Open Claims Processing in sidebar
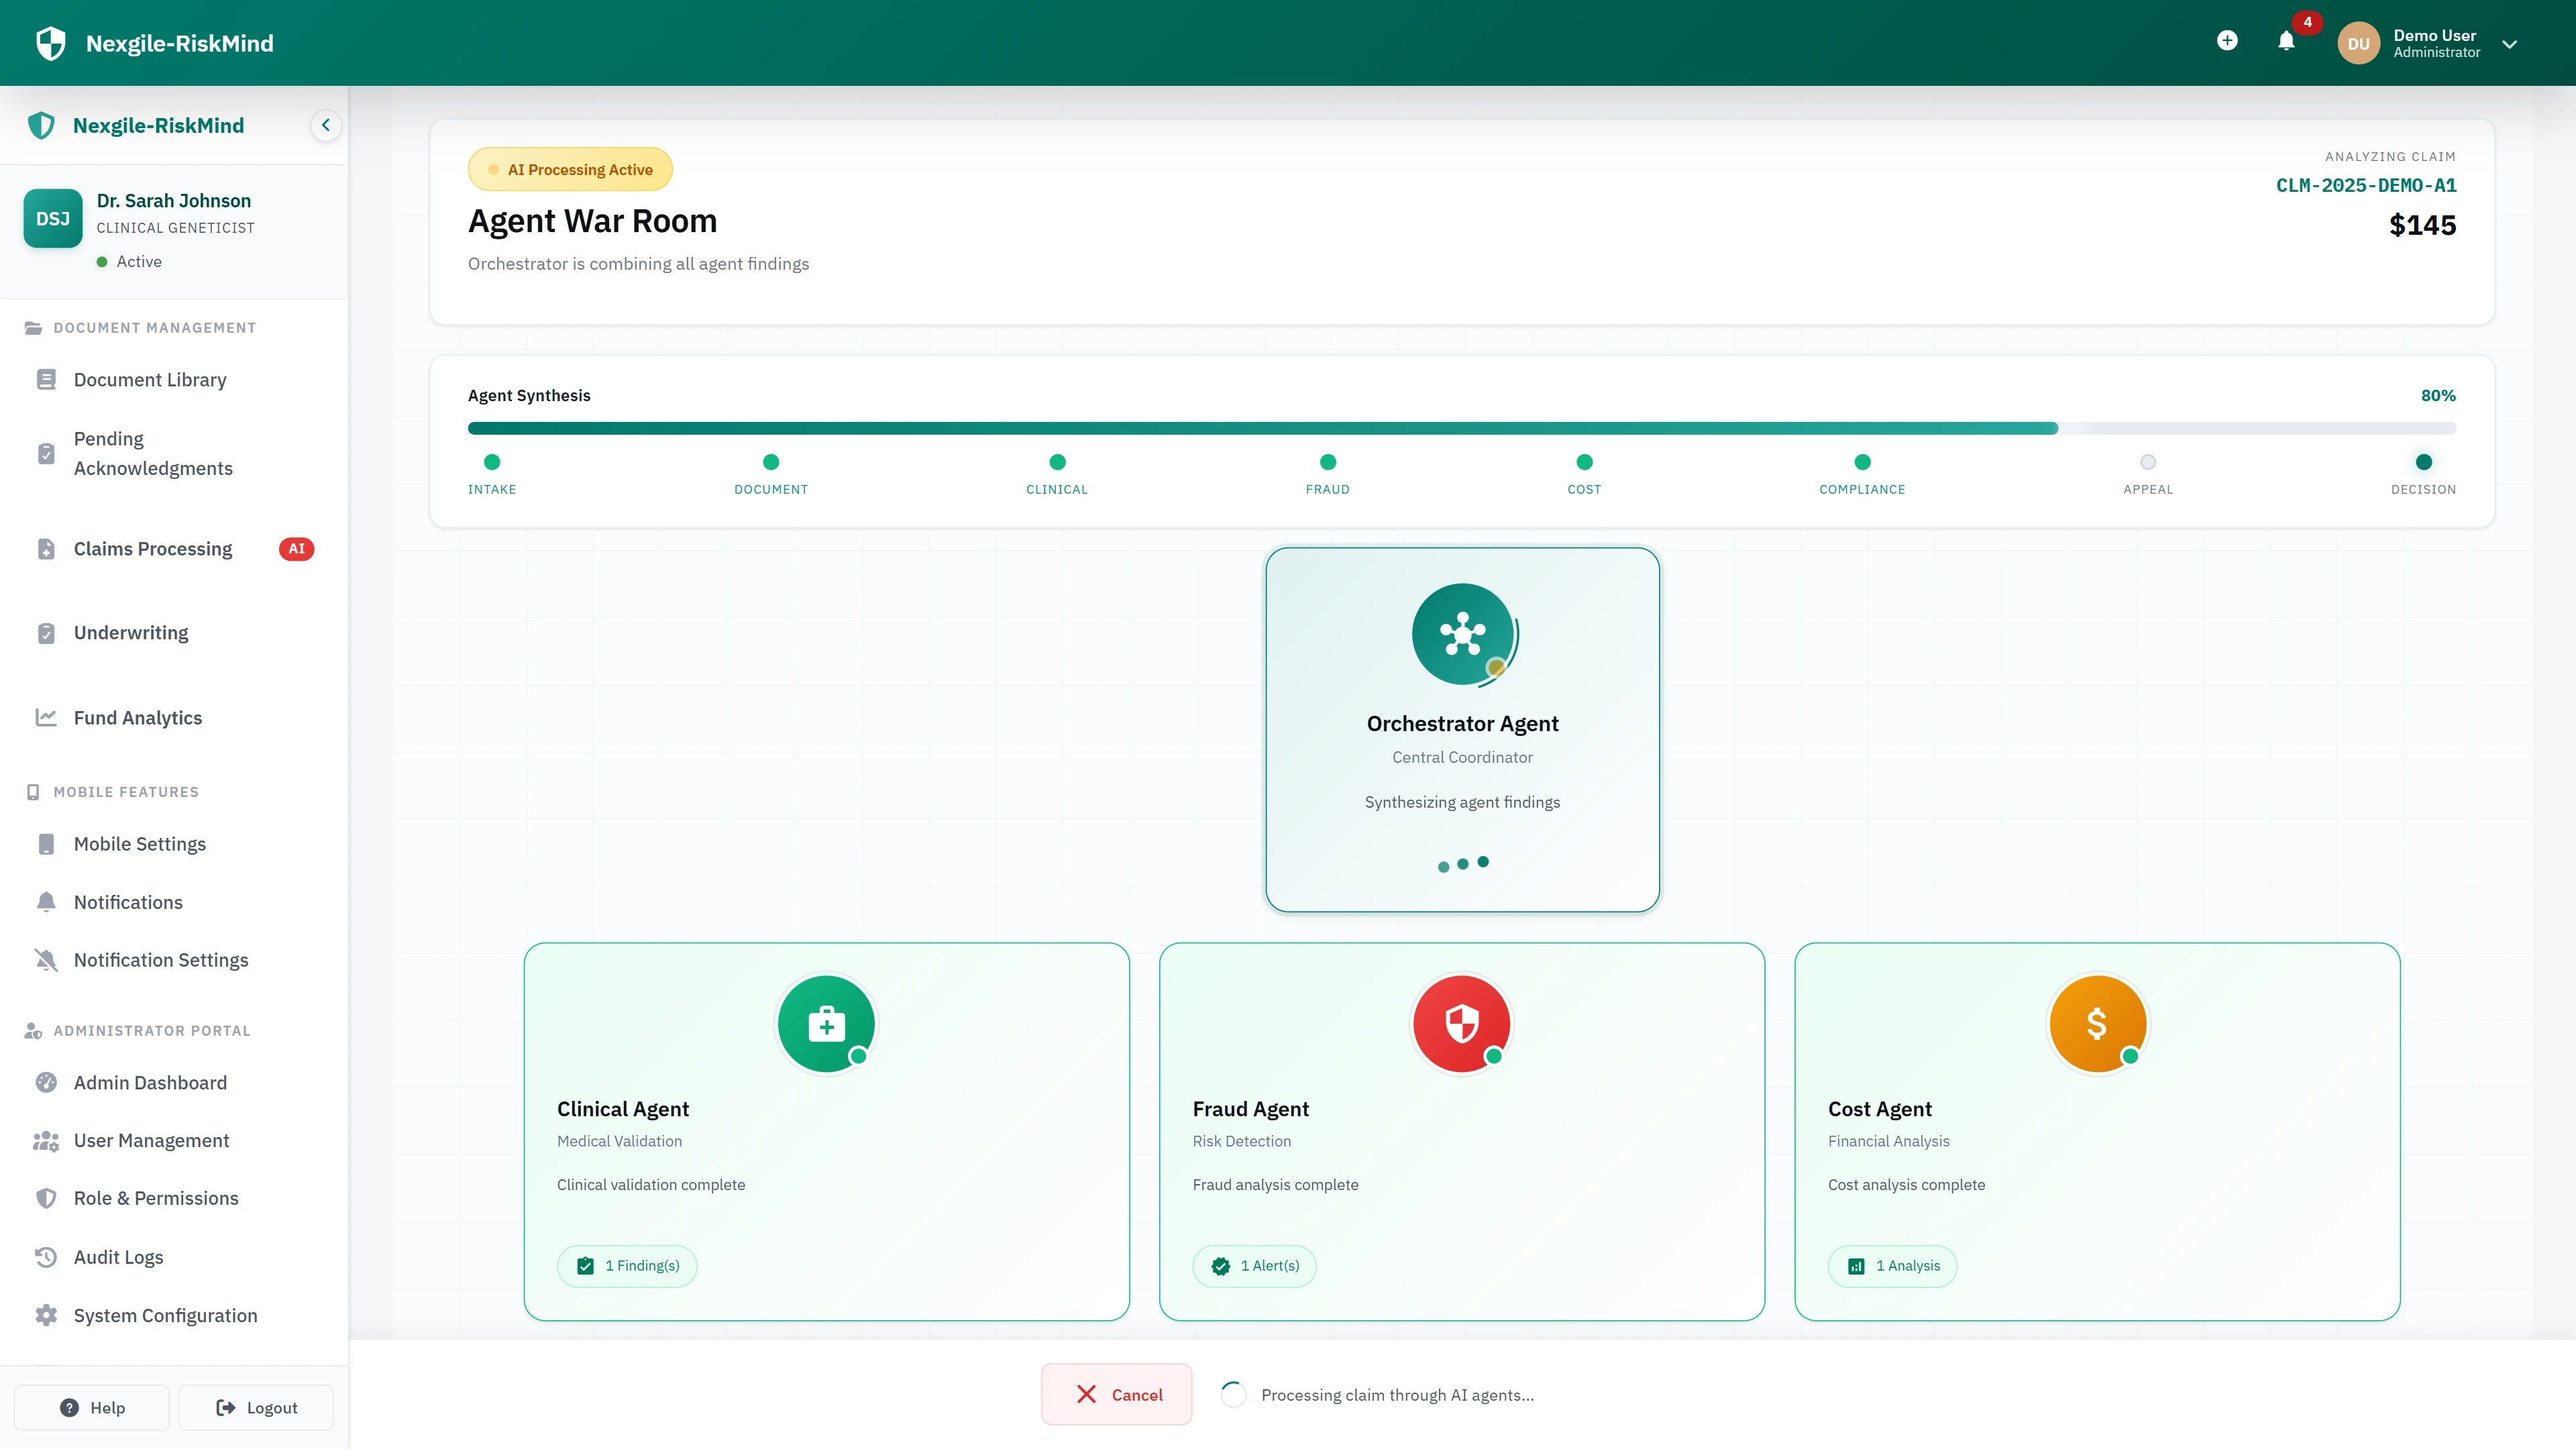Screen dimensions: 2576x1449 point(153,549)
